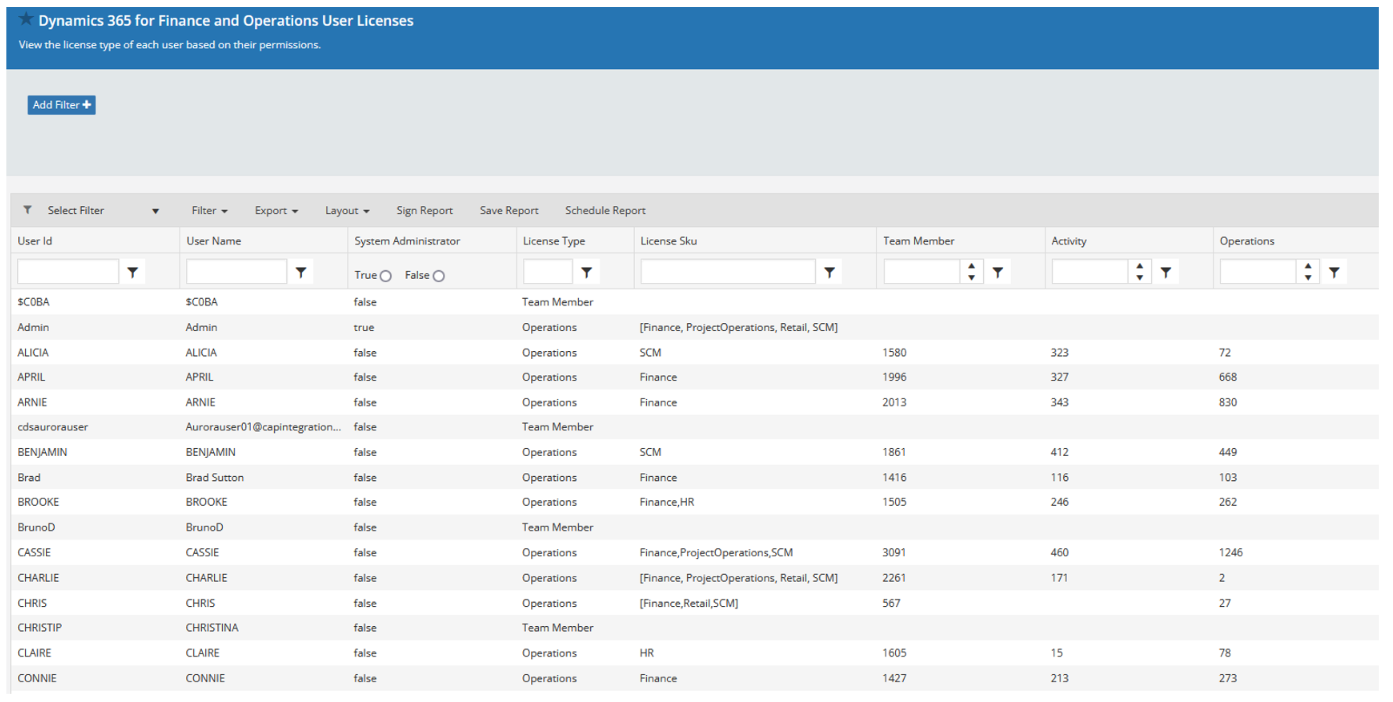
Task: Apply the Team Member column filter icon
Action: [997, 272]
